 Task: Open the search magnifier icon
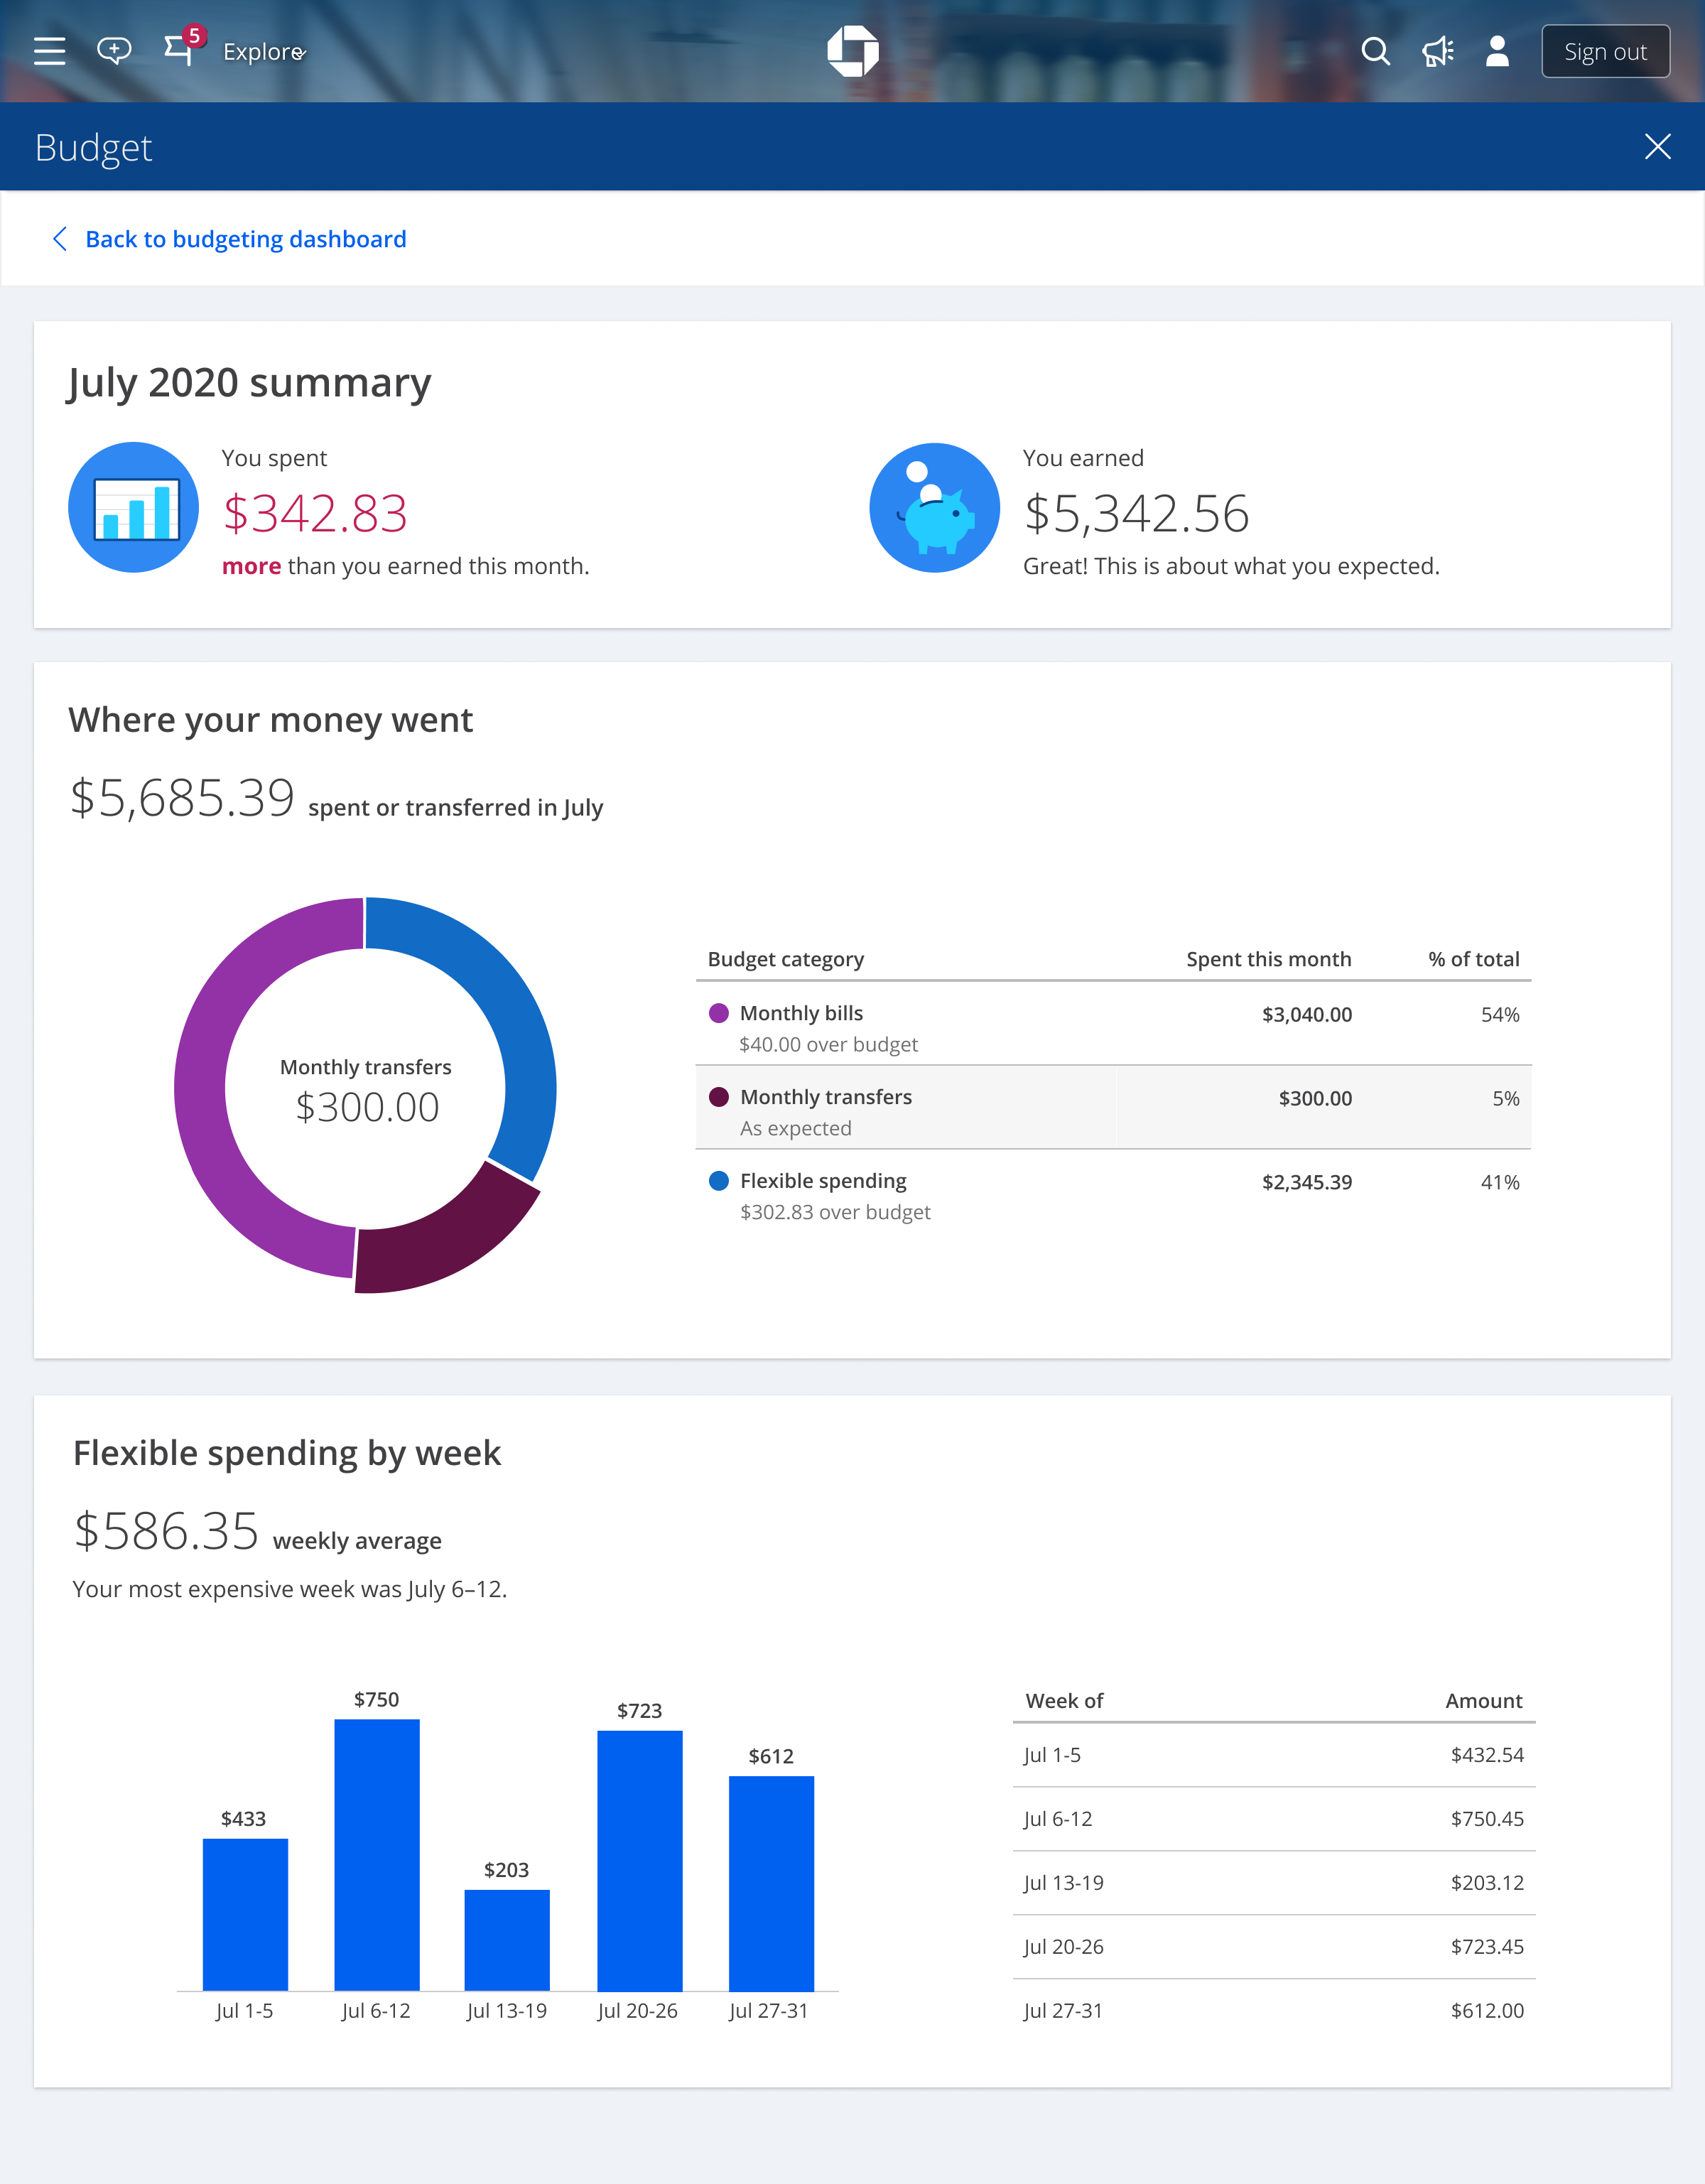1375,51
